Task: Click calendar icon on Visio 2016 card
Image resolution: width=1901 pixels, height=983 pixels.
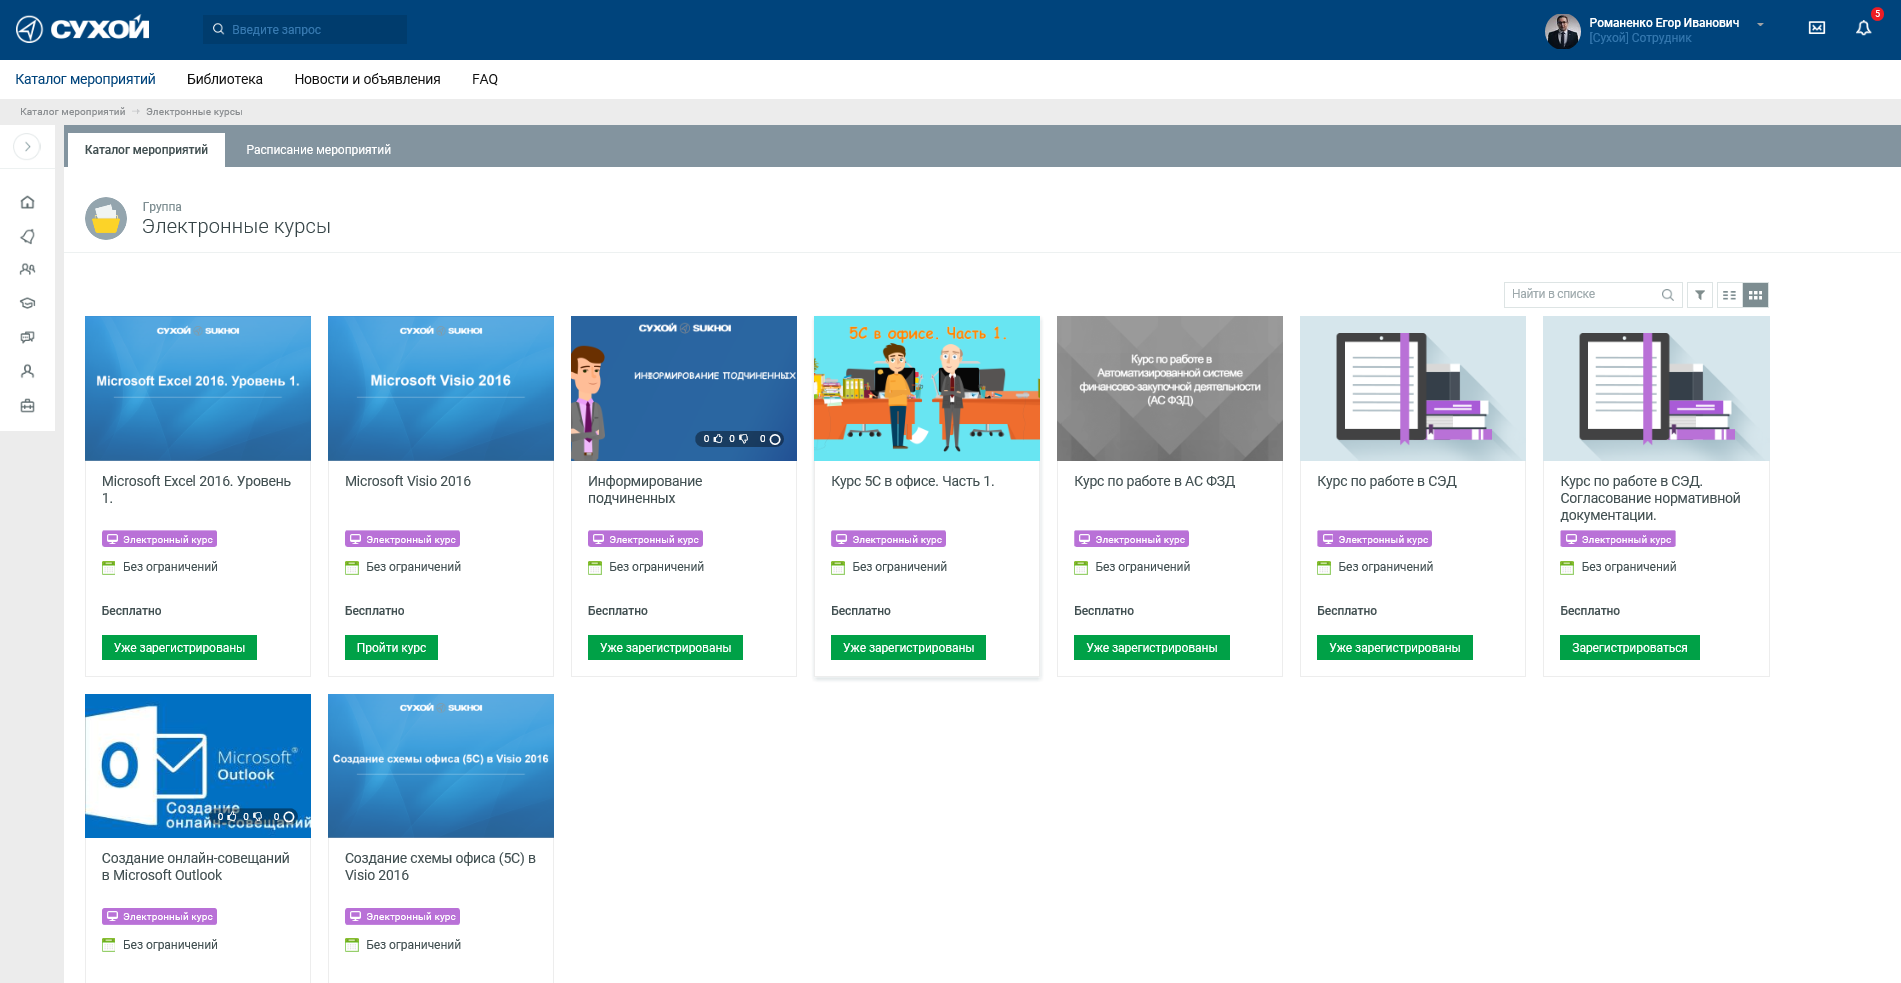Action: coord(352,568)
